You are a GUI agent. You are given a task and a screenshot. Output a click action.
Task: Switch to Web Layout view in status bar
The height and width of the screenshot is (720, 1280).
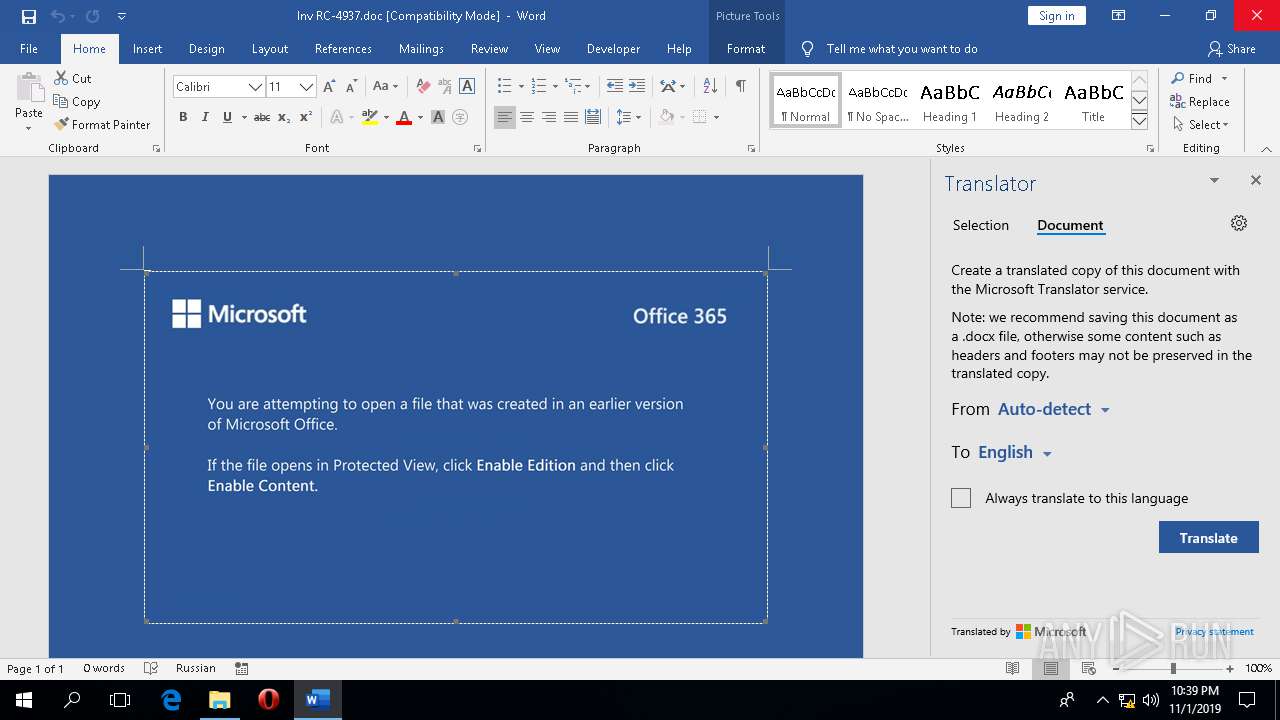1089,668
